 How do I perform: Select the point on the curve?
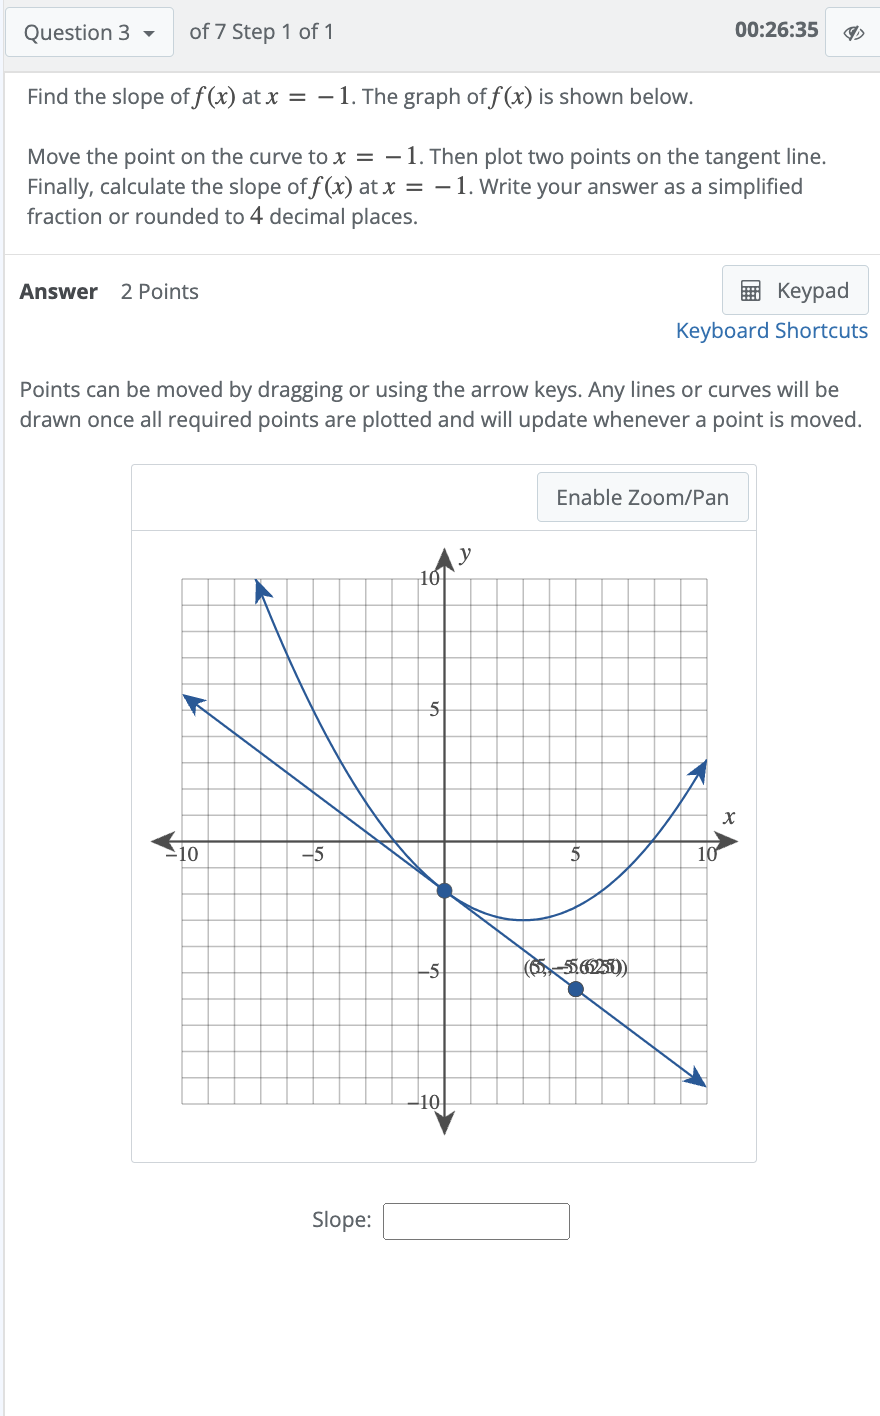pos(443,889)
